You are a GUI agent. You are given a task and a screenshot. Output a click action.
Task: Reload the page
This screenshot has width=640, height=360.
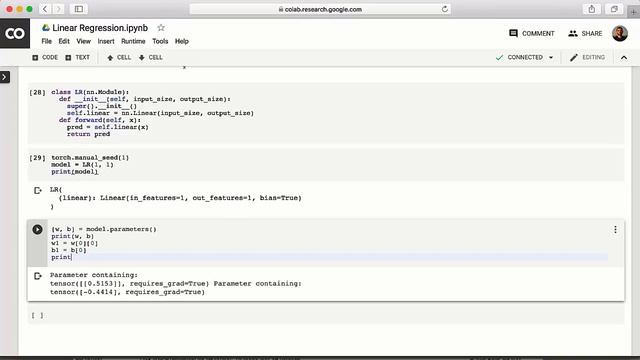[444, 9]
